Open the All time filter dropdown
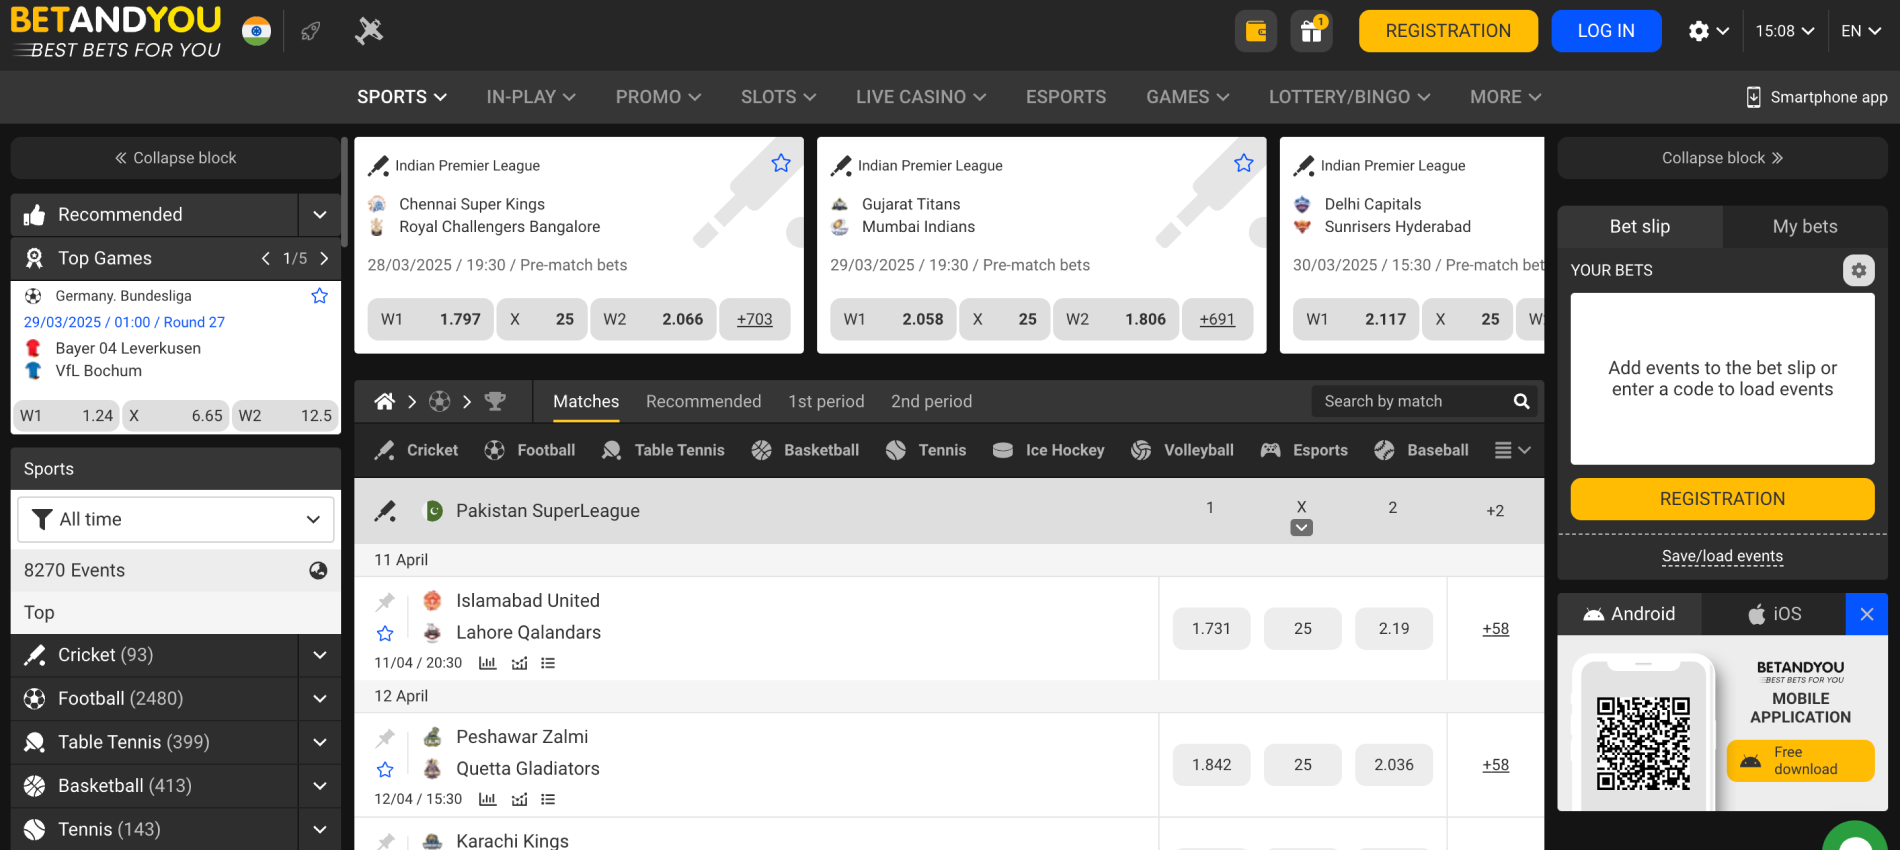This screenshot has height=850, width=1900. pyautogui.click(x=176, y=520)
